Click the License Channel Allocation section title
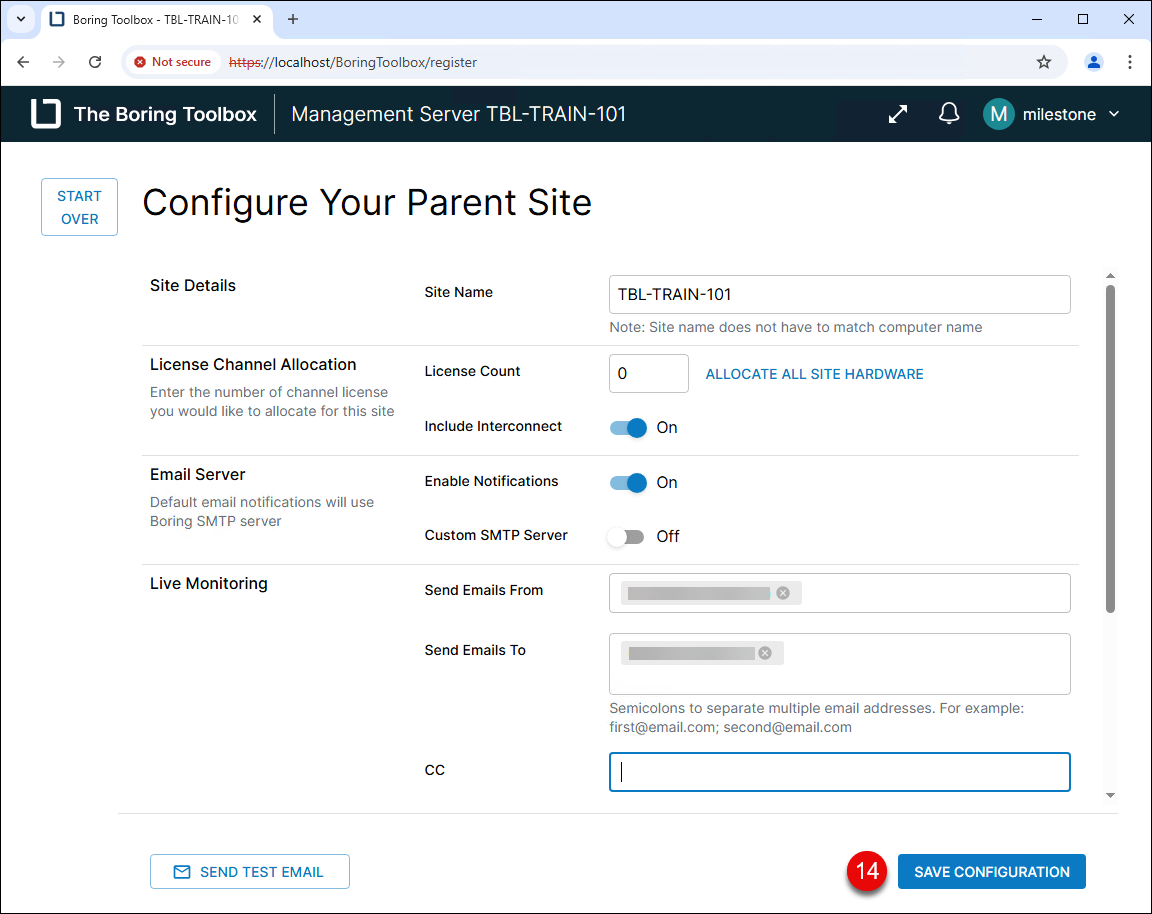The image size is (1152, 914). click(x=253, y=364)
